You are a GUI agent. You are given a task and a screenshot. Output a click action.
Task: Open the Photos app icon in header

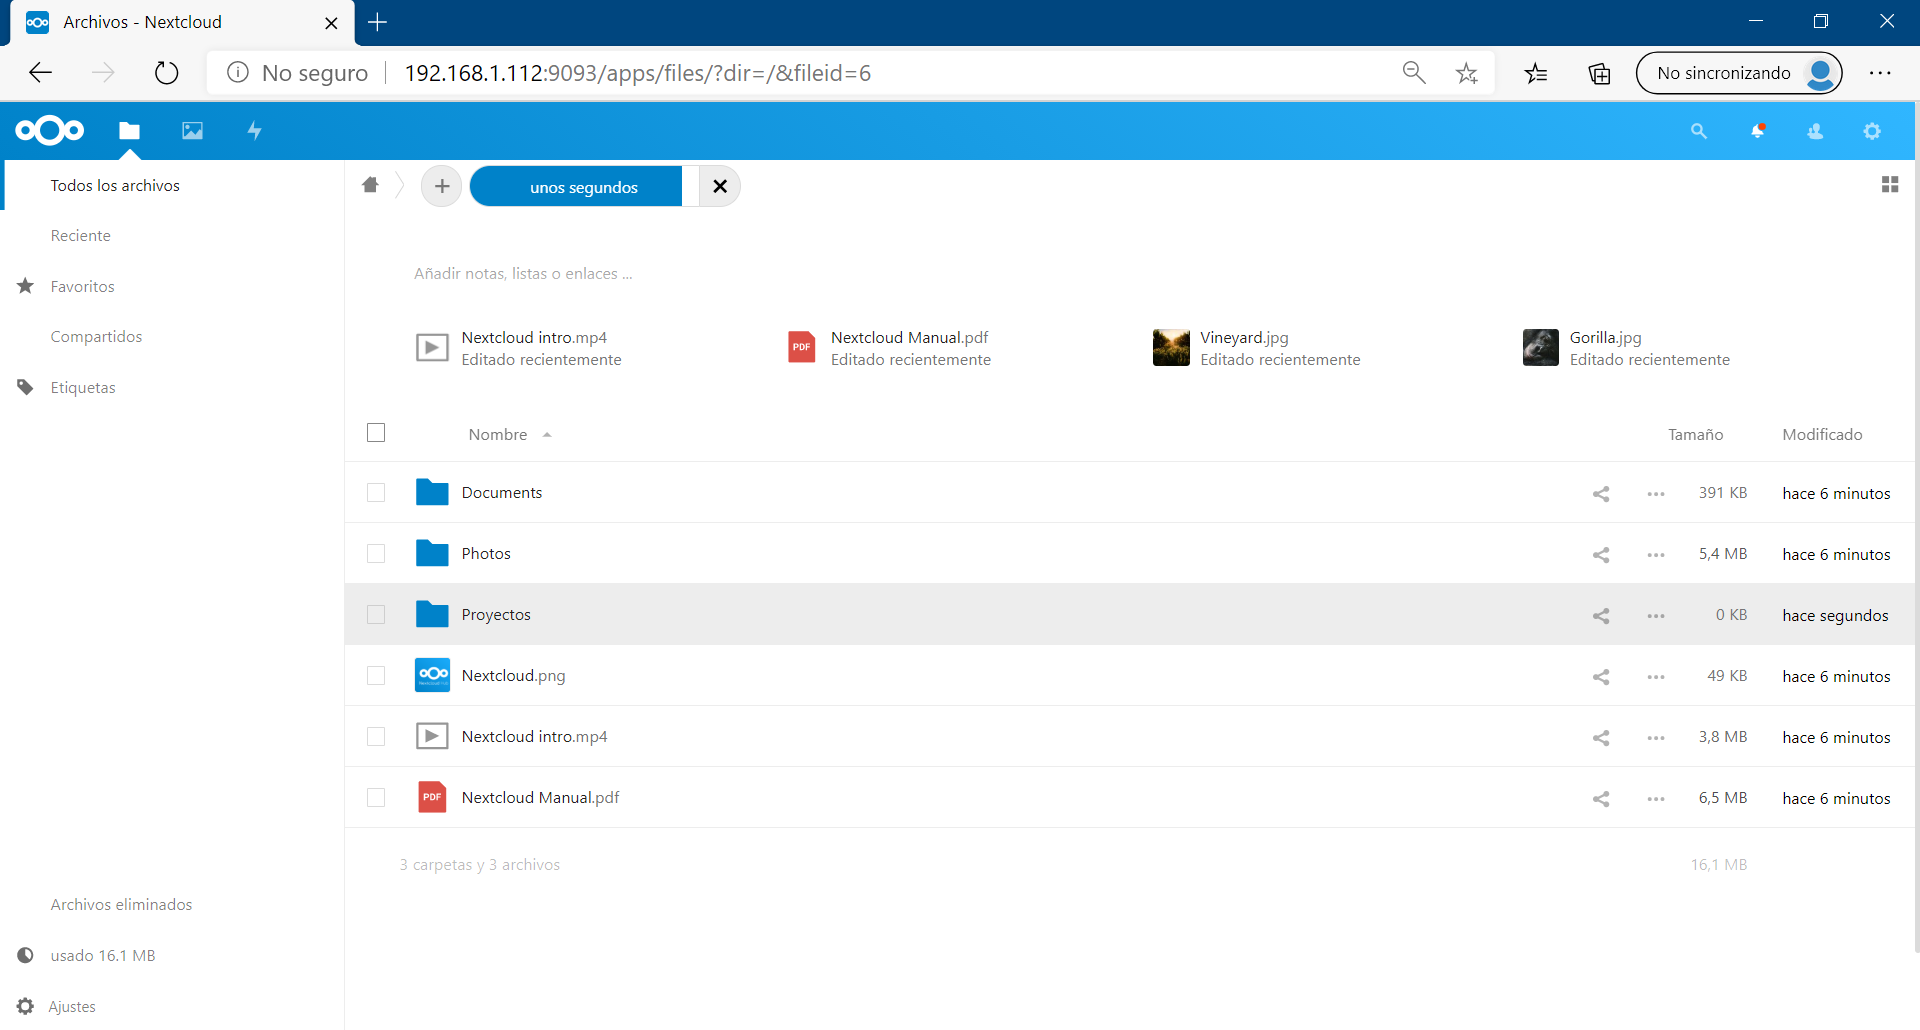click(192, 131)
